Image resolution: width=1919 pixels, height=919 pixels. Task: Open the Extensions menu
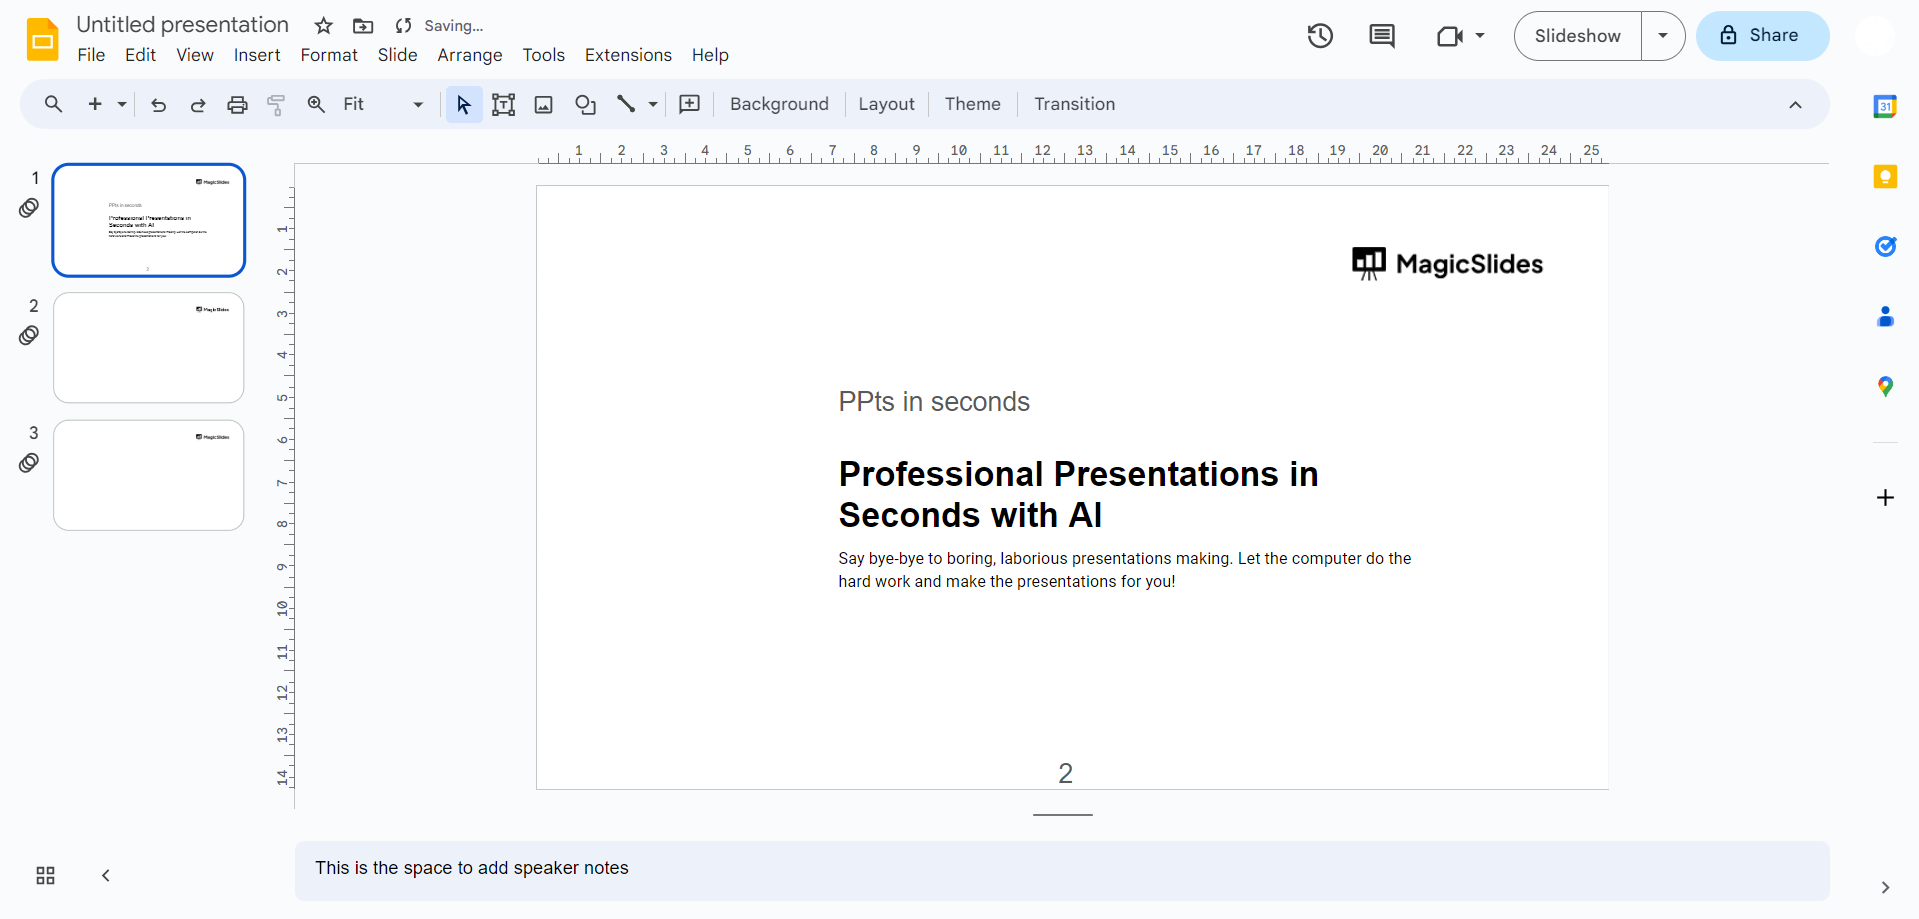pyautogui.click(x=628, y=55)
